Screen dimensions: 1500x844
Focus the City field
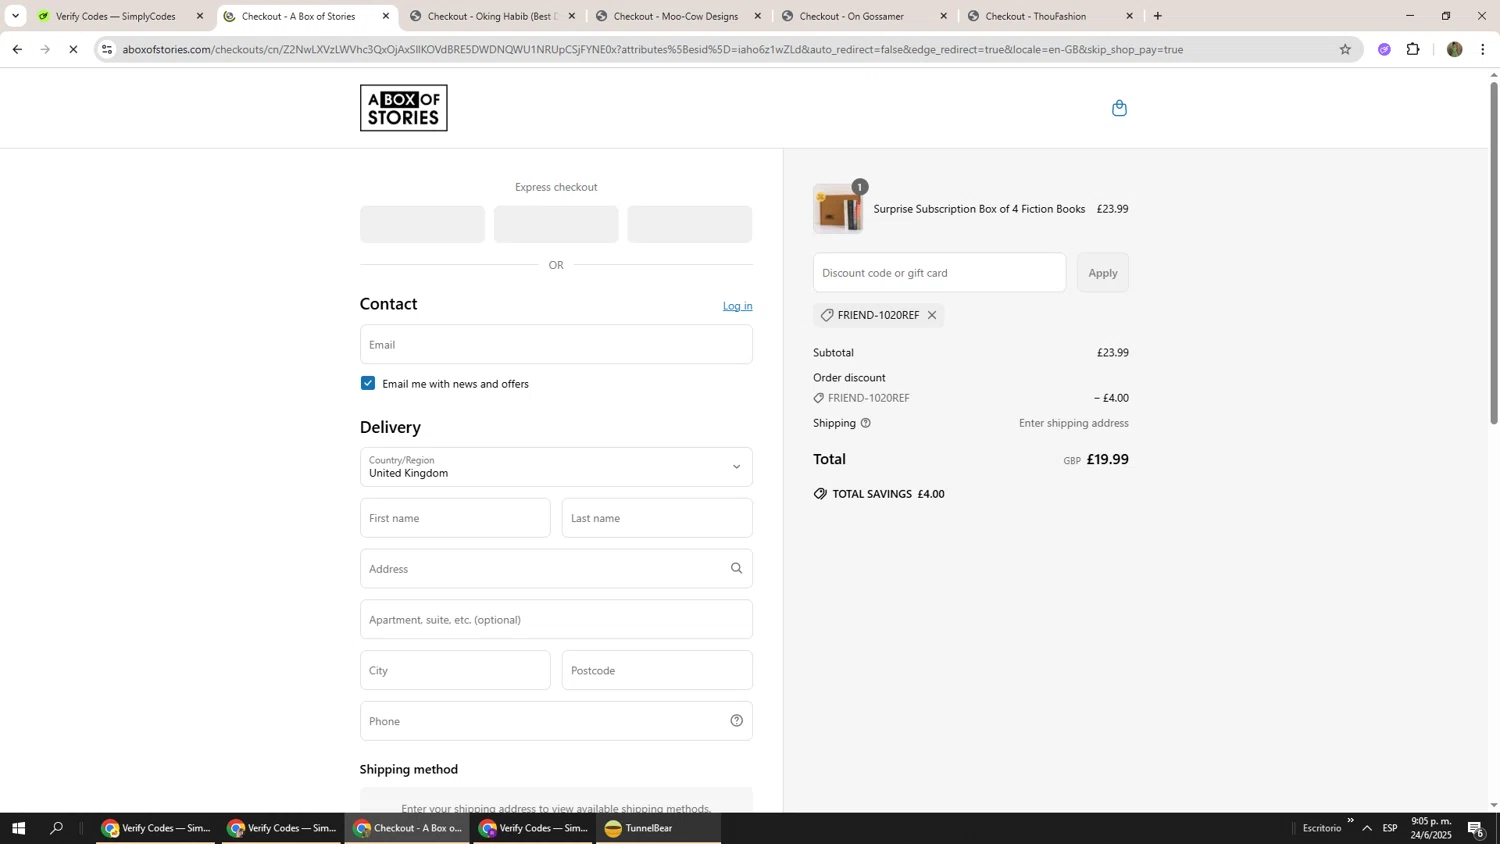point(455,671)
